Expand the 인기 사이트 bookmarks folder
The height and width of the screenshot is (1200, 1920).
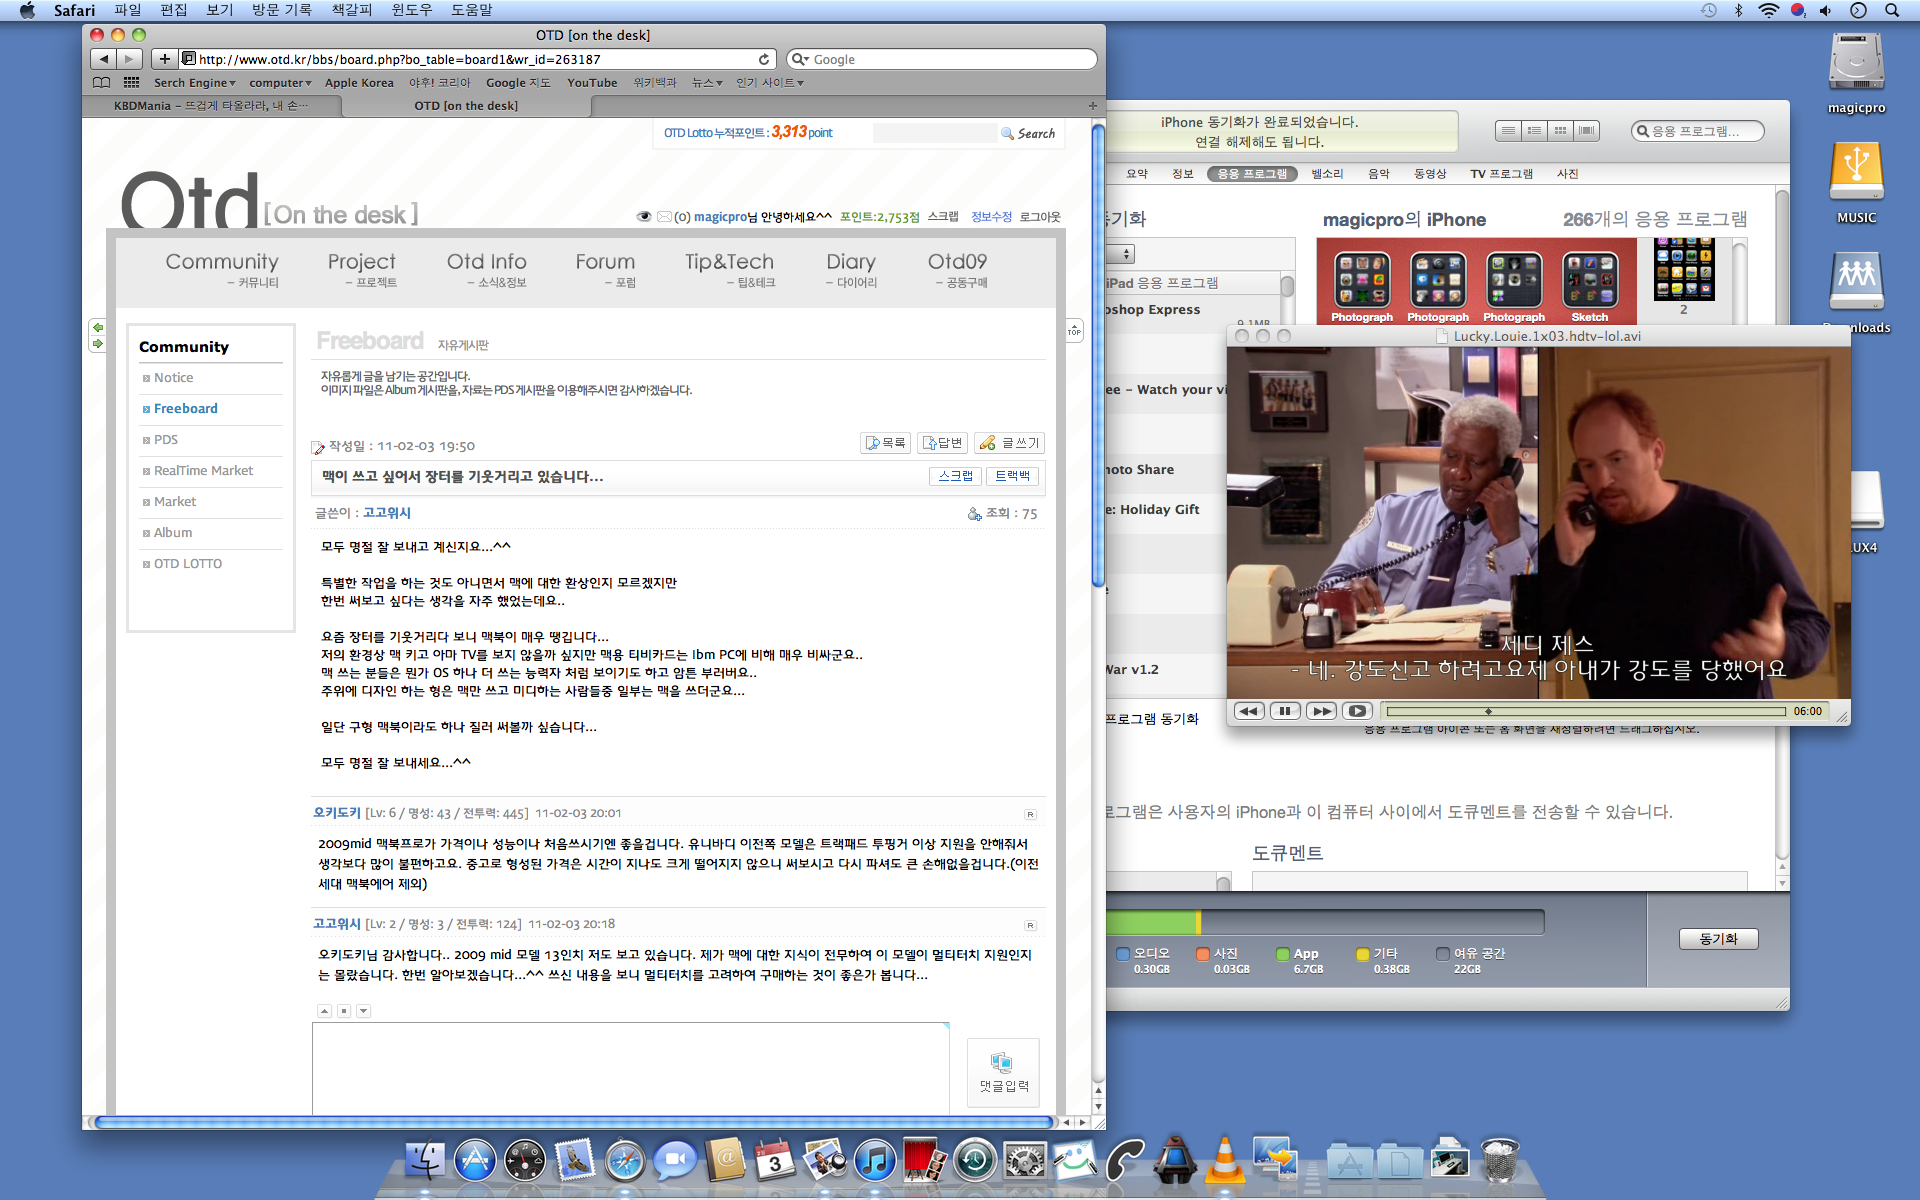pos(770,83)
